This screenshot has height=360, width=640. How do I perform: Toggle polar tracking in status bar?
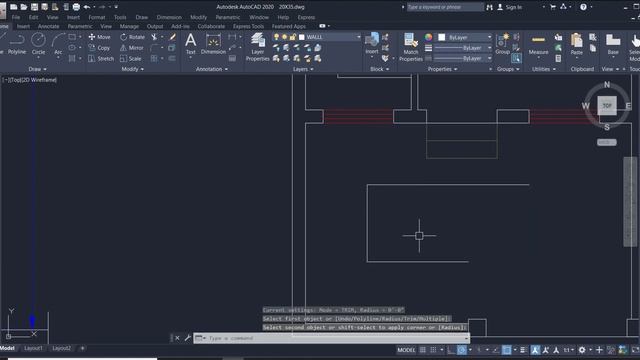462,350
